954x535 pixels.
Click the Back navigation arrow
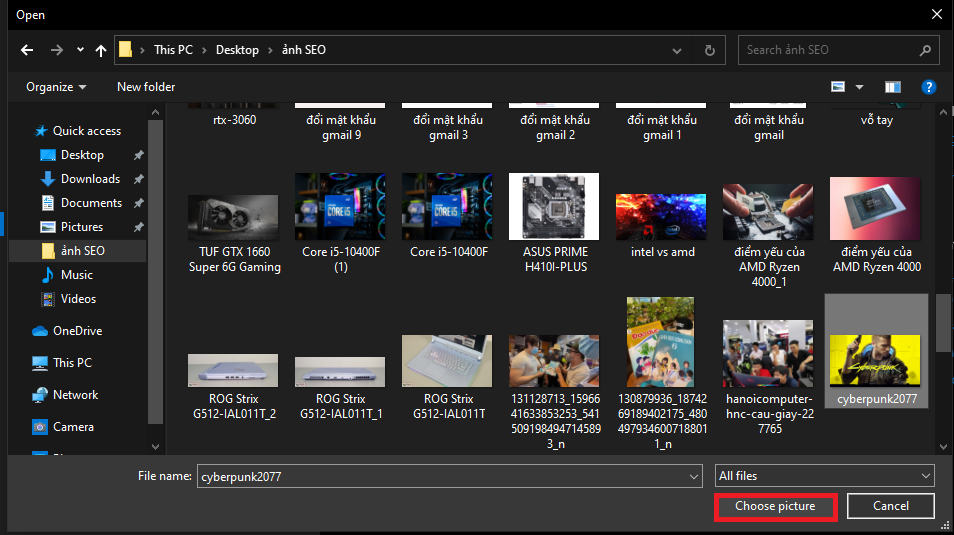[27, 50]
